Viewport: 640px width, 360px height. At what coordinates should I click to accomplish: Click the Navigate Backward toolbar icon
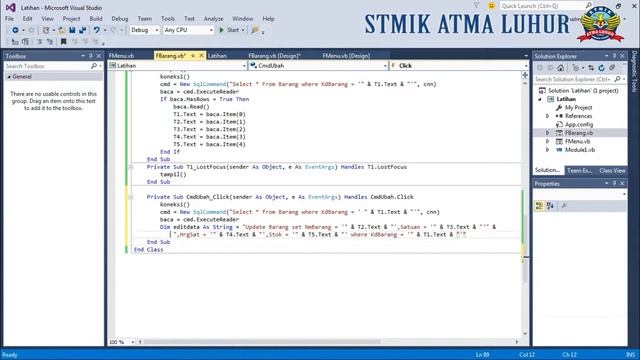pos(15,30)
